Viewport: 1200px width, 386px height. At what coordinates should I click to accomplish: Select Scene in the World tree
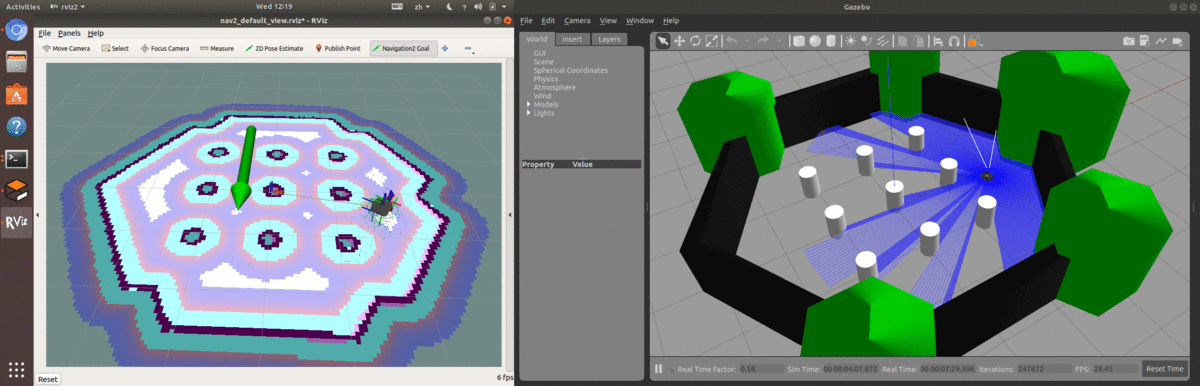click(544, 61)
